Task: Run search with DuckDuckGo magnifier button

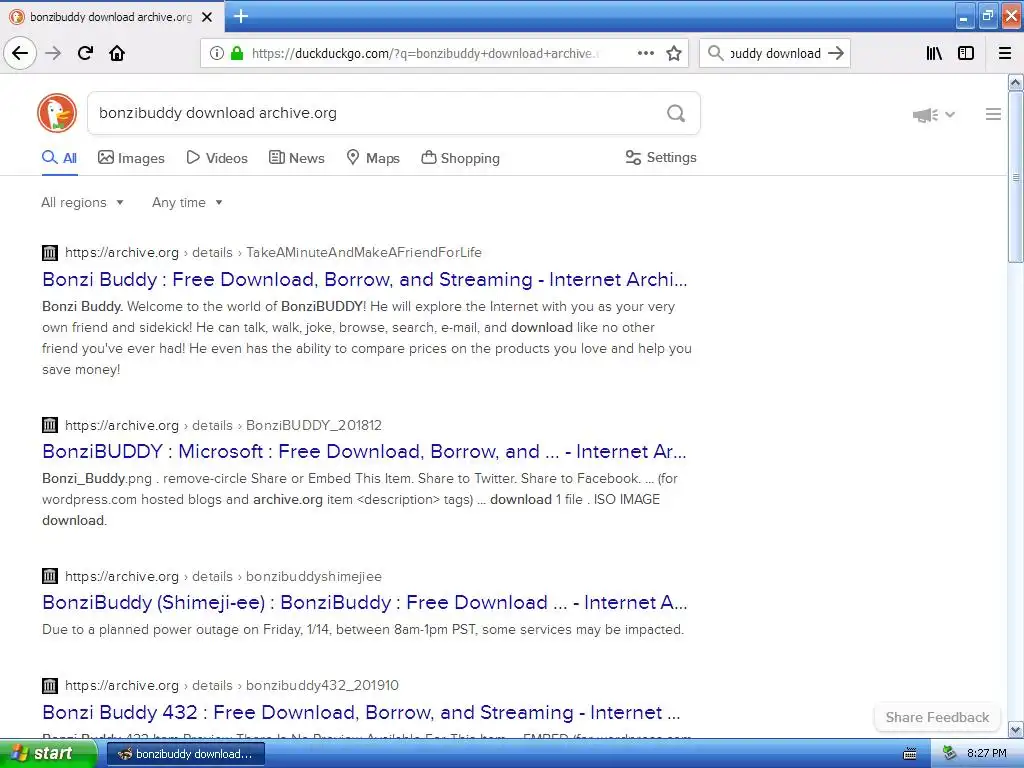Action: tap(676, 113)
